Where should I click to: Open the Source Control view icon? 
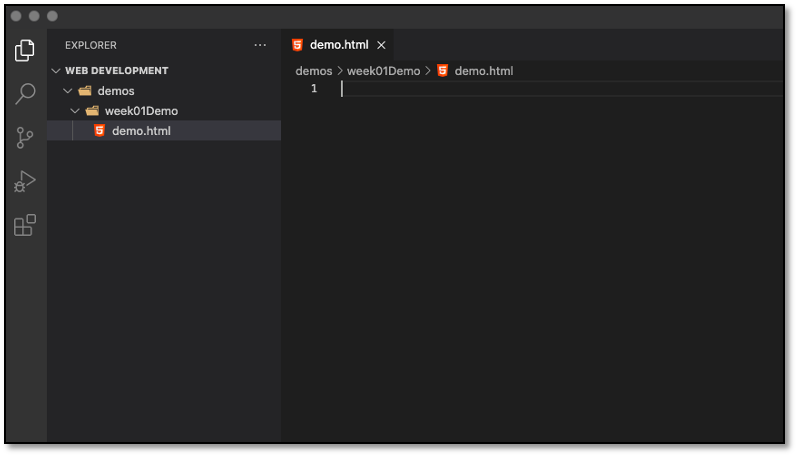tap(24, 138)
